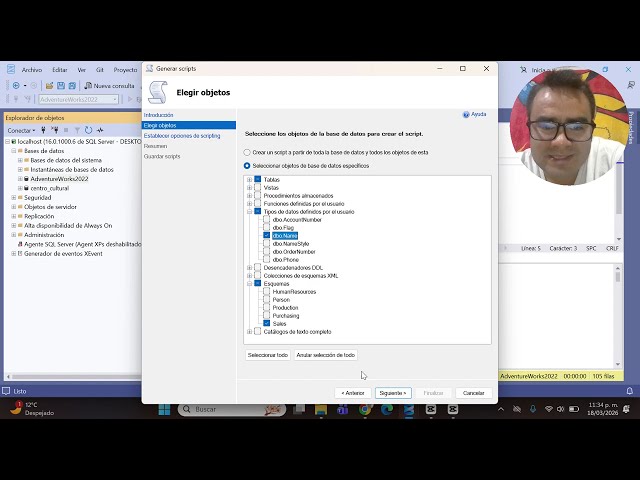The image size is (640, 480).
Task: Click the Cancelar button
Action: [473, 393]
